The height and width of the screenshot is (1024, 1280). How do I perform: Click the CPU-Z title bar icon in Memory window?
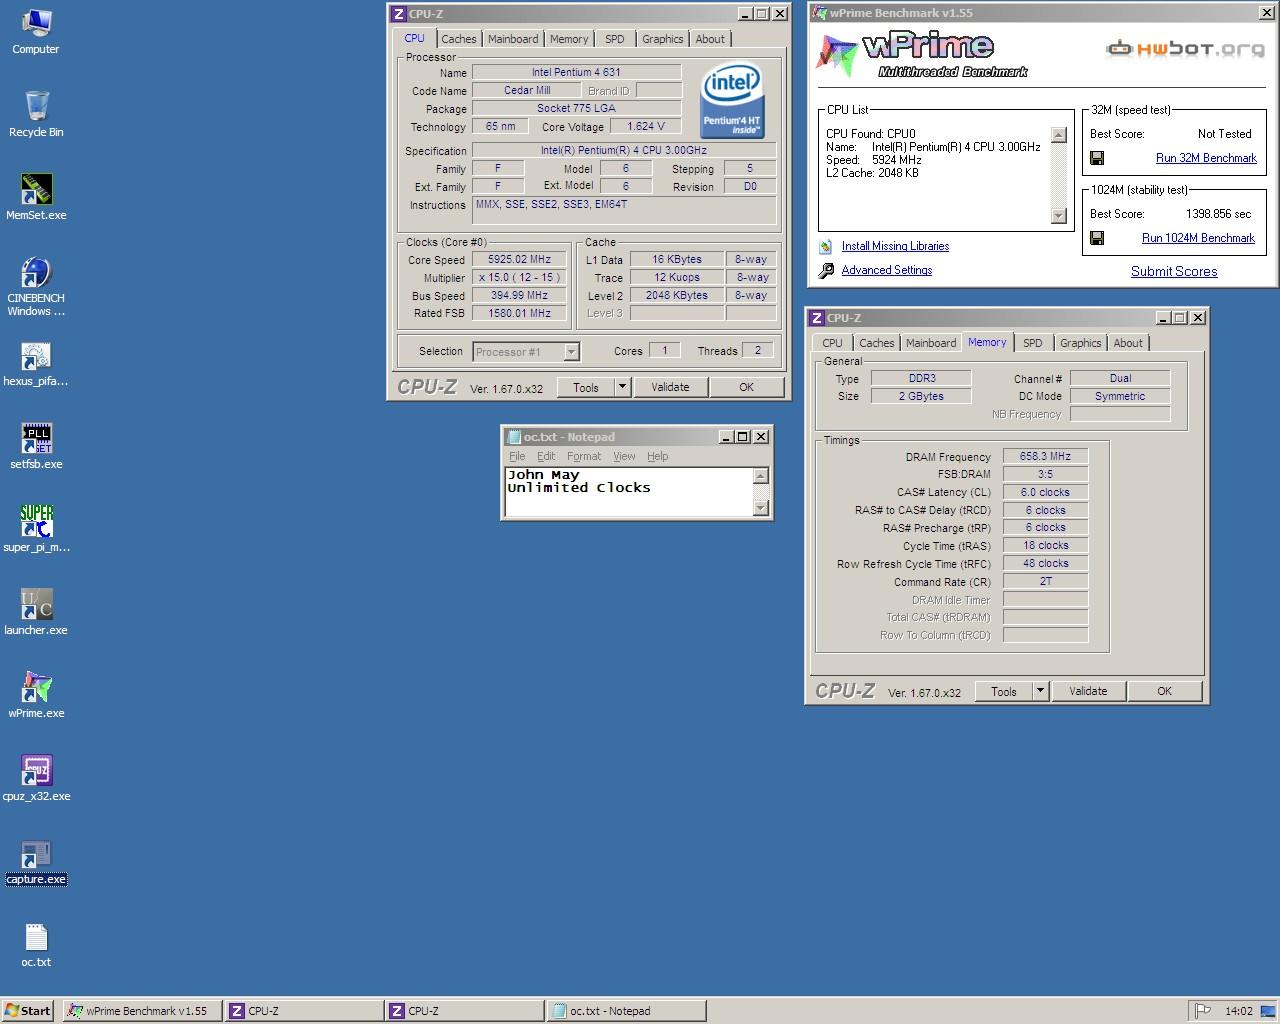click(x=817, y=318)
